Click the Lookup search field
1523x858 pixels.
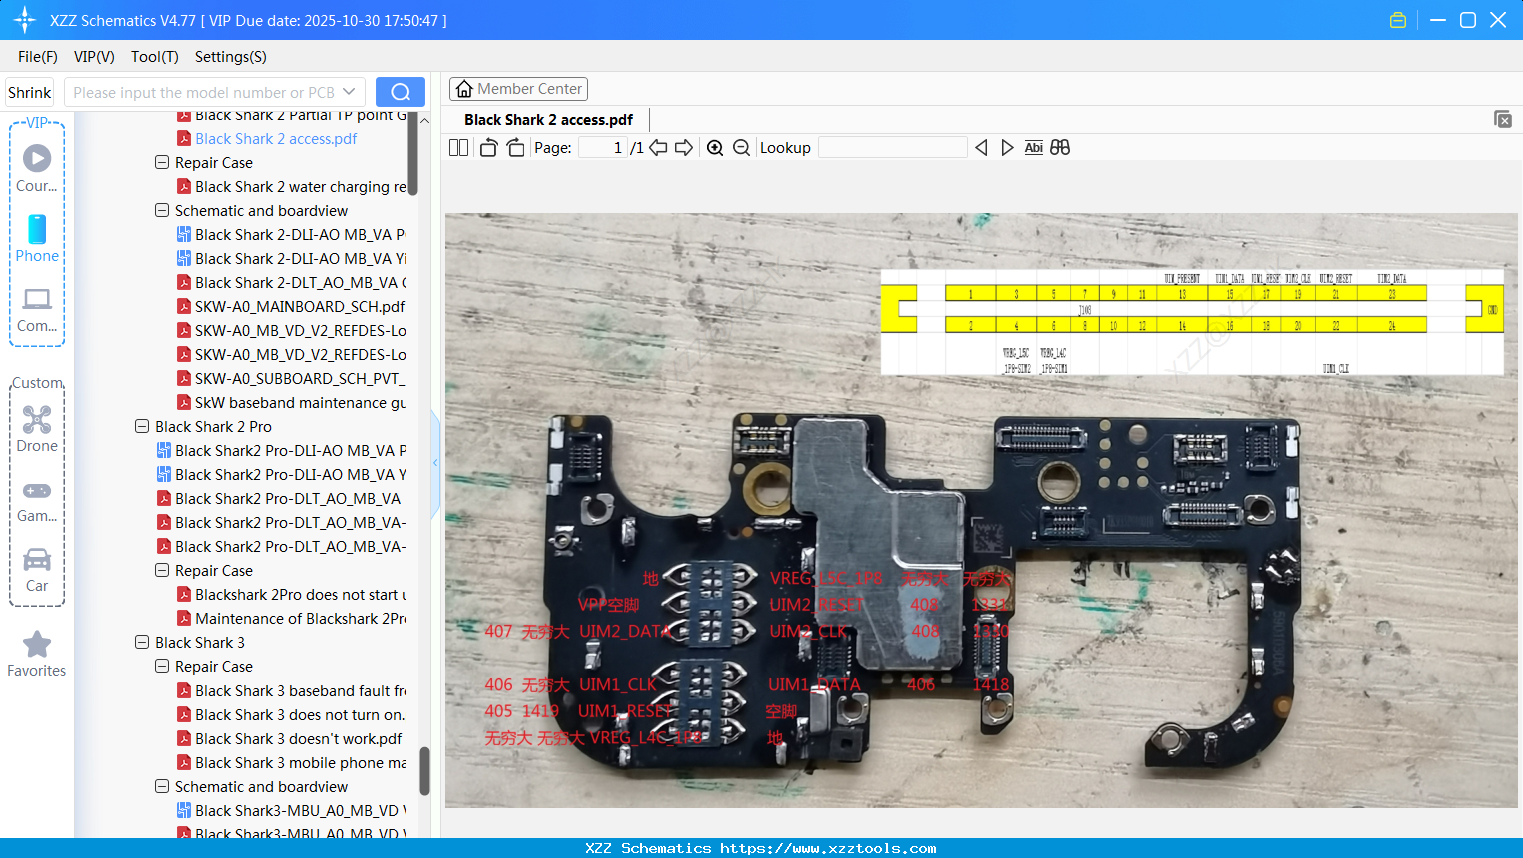(x=893, y=148)
